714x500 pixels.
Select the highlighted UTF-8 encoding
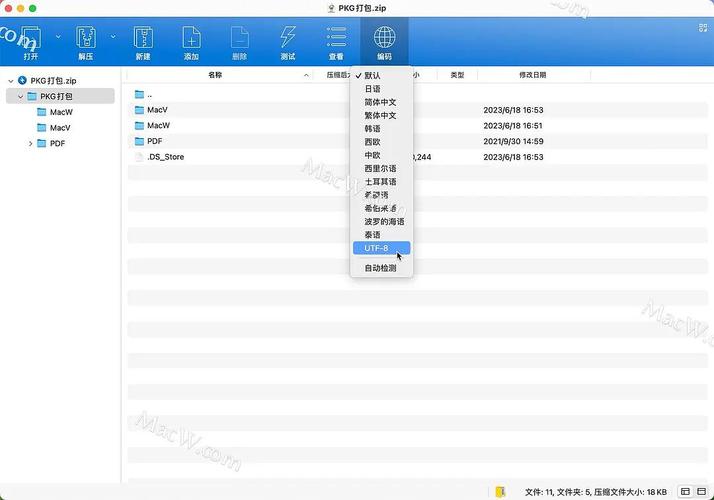pos(382,248)
